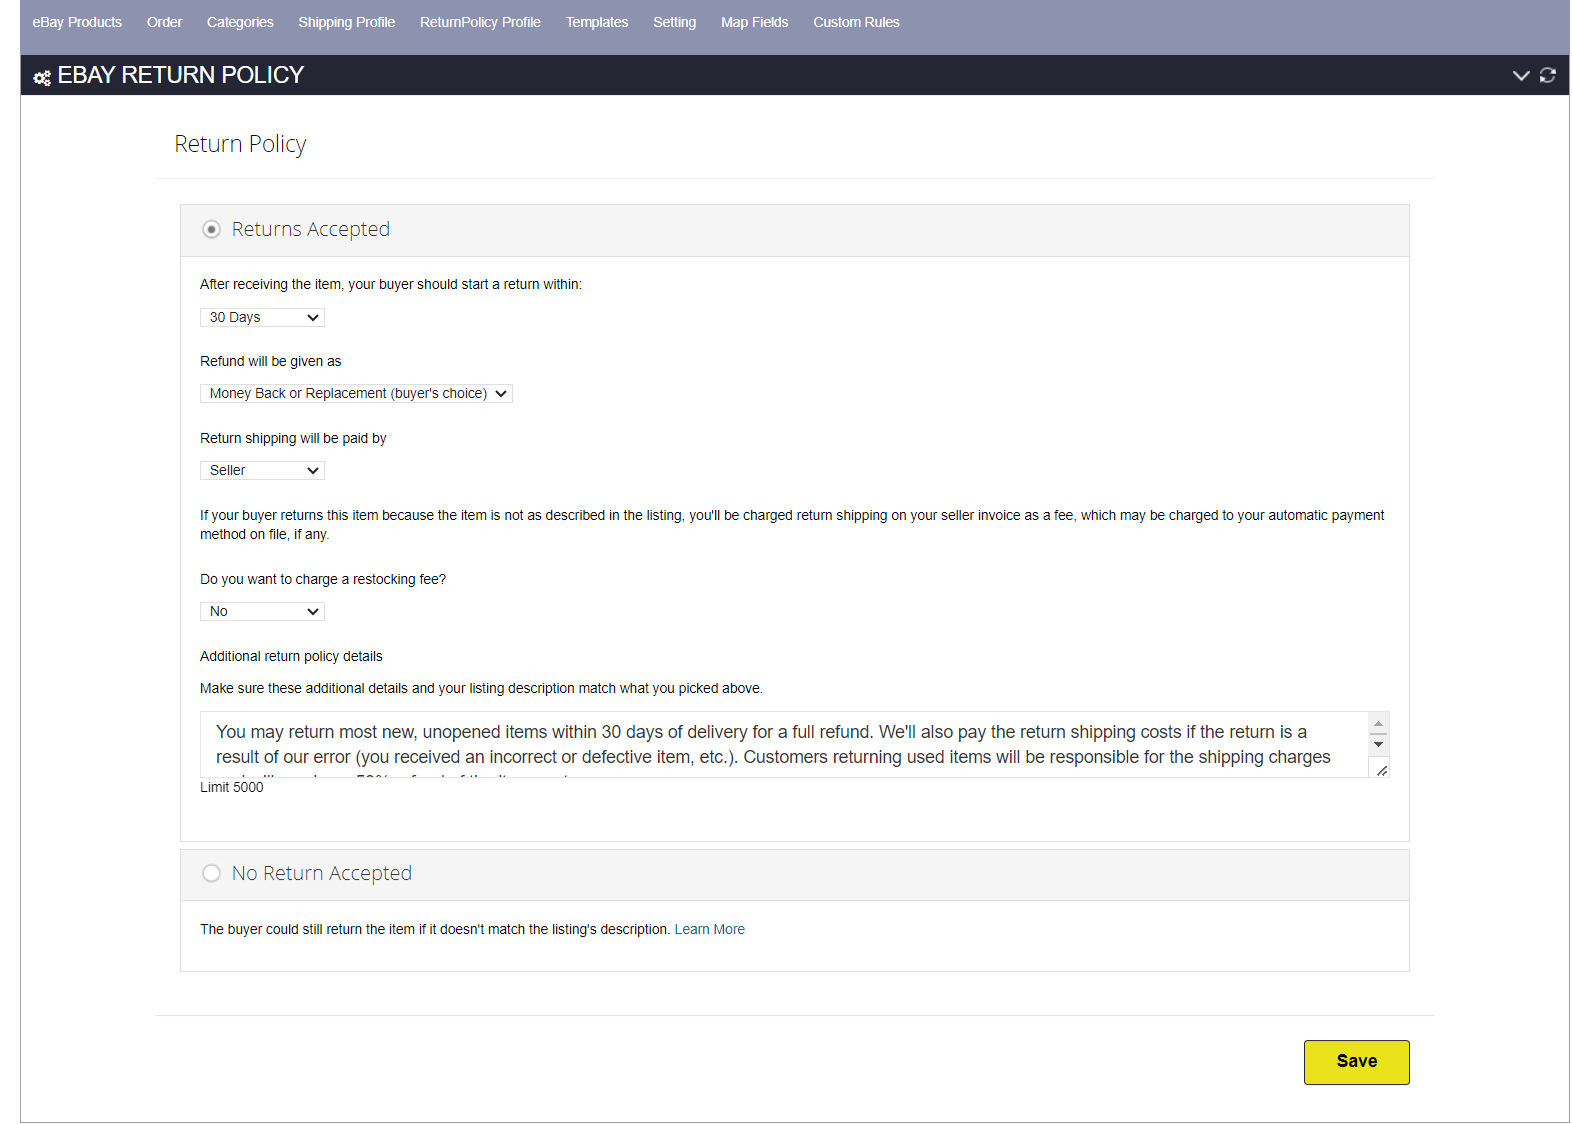Open the return shipping paid by Seller dropdown
Image resolution: width=1572 pixels, height=1124 pixels.
click(x=262, y=470)
